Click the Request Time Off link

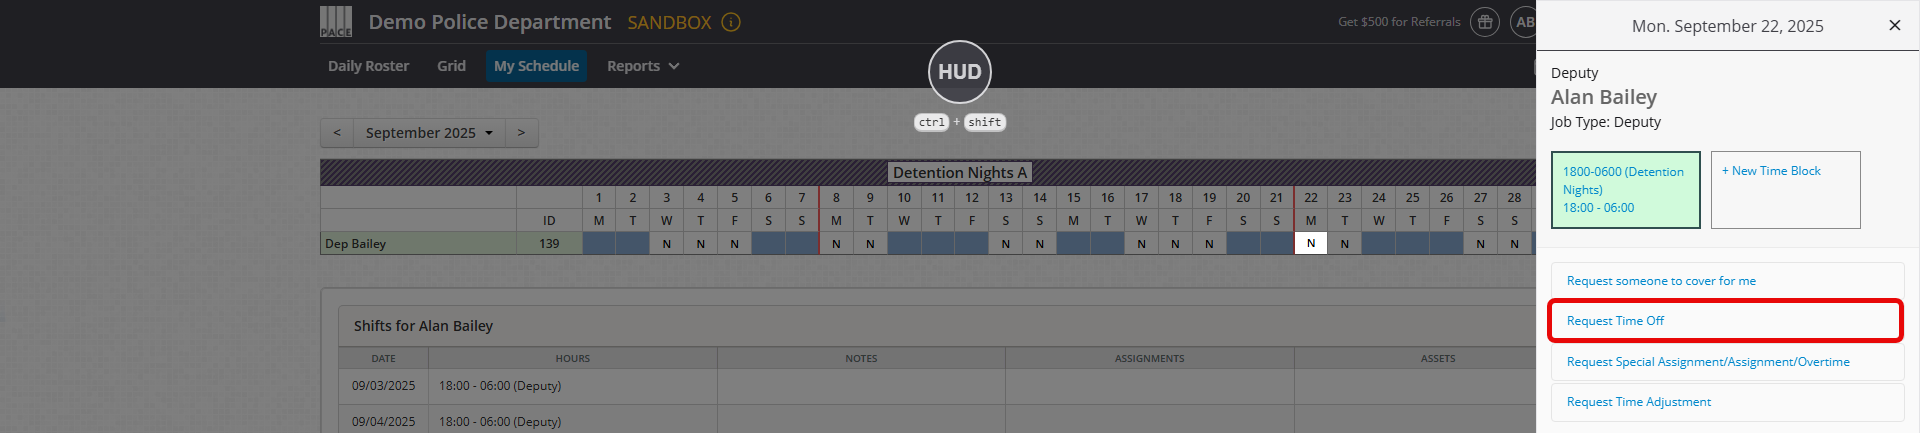tap(1615, 321)
